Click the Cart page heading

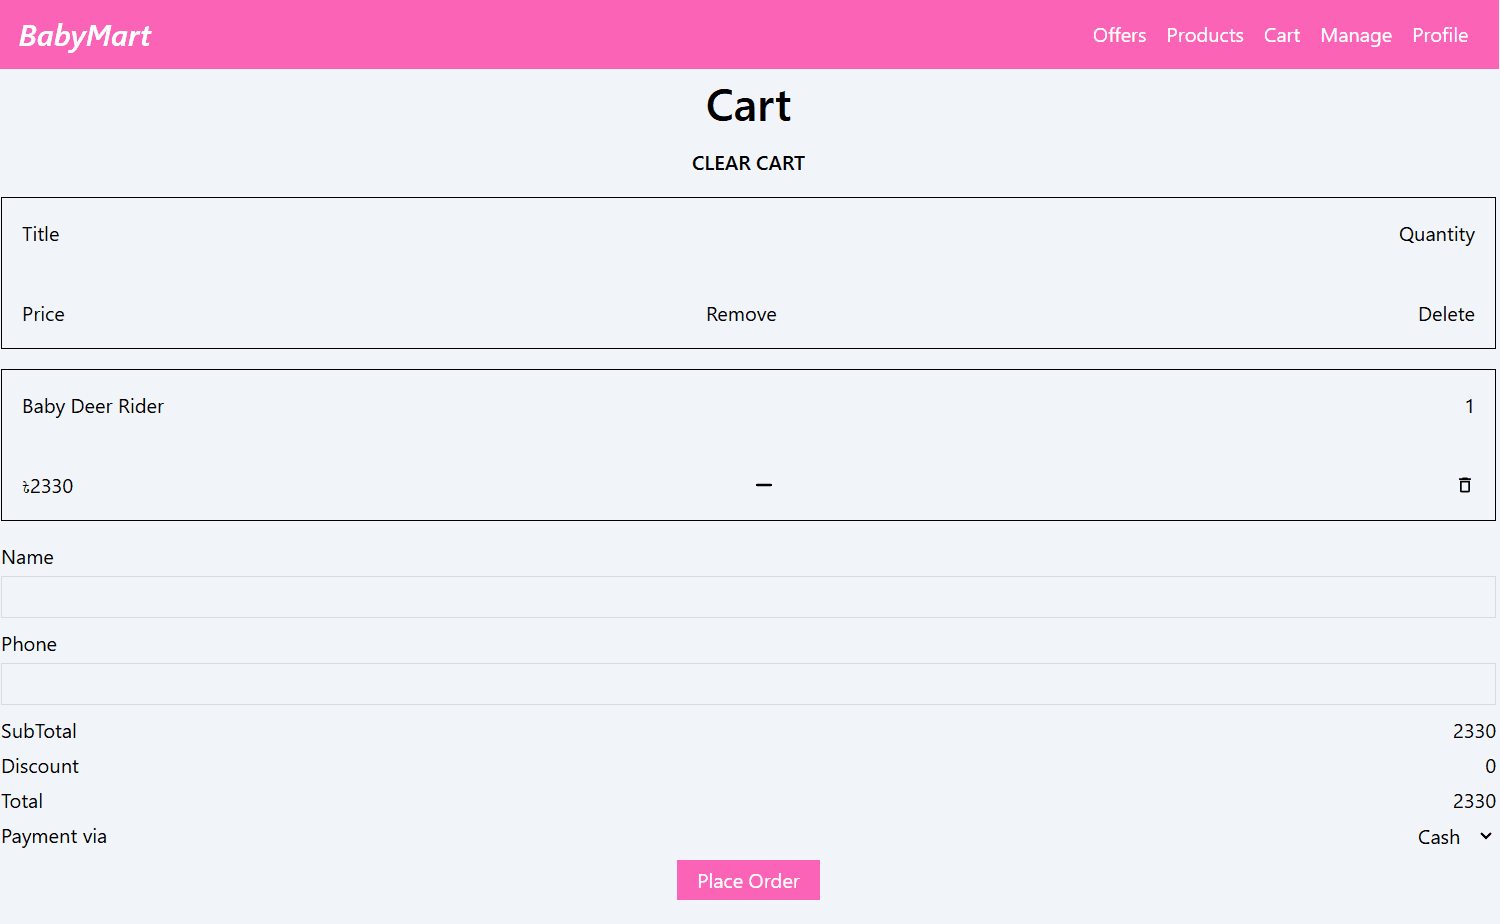(748, 106)
